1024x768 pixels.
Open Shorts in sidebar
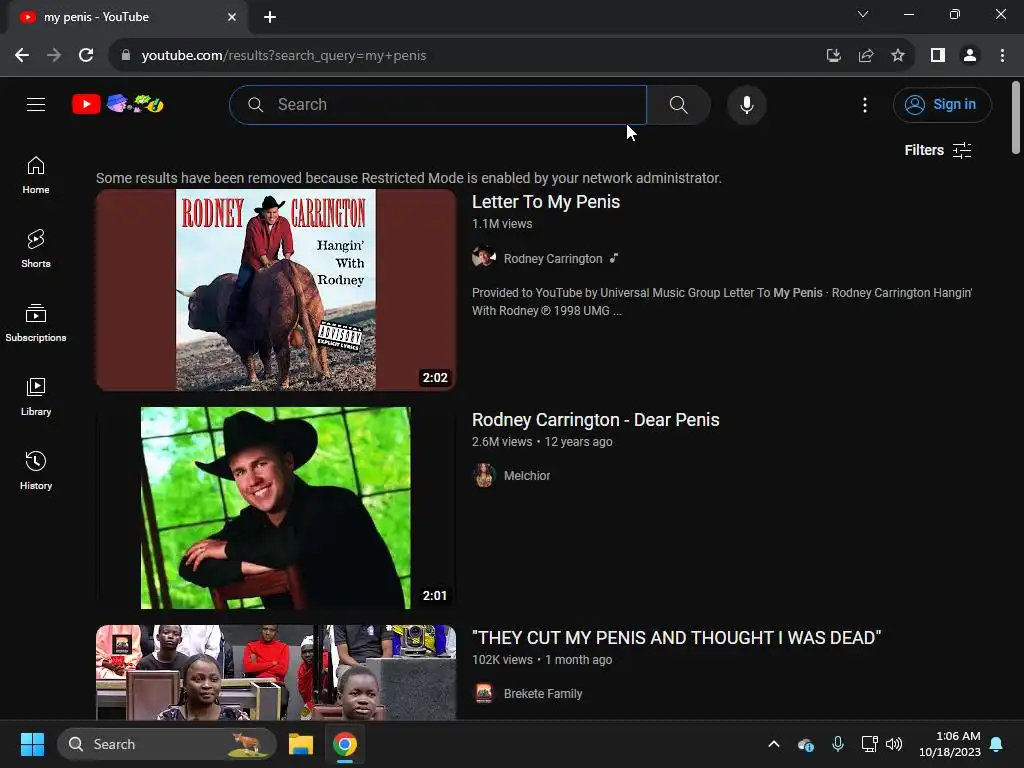click(36, 249)
